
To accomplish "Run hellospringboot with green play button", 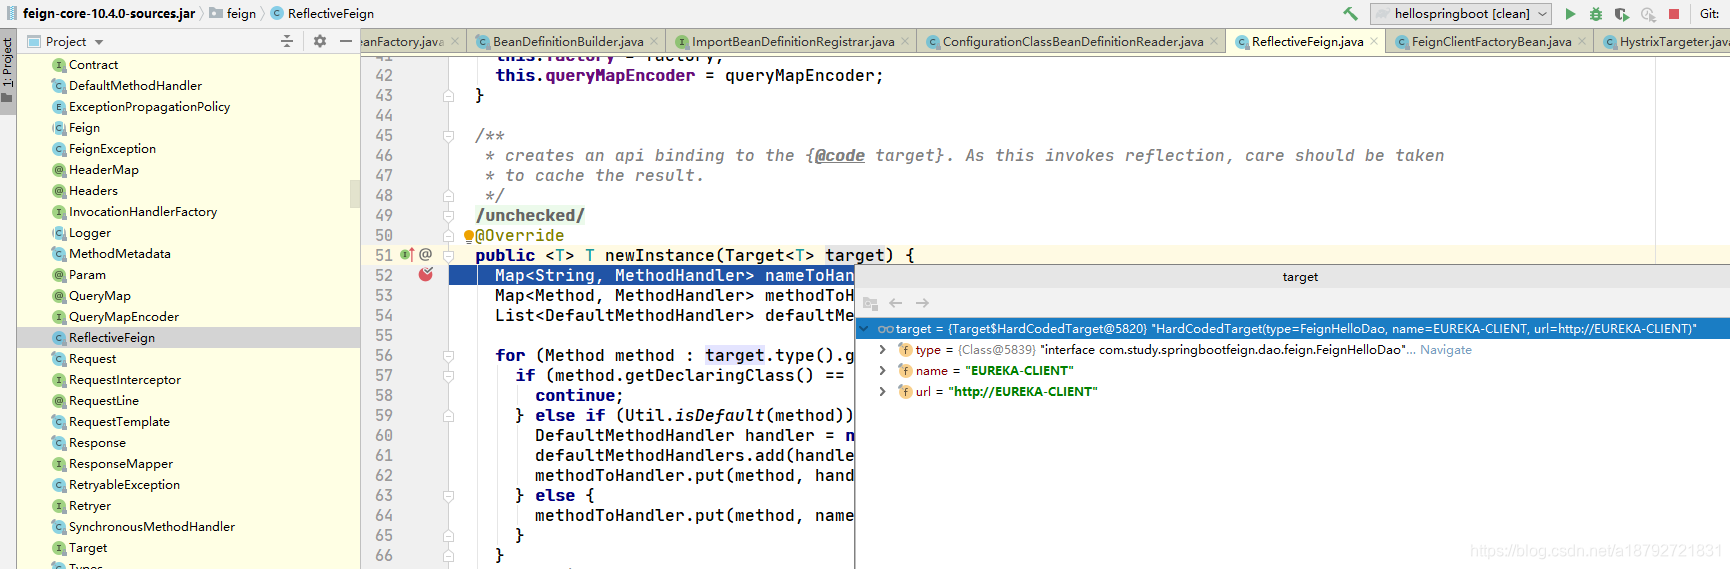I will [x=1570, y=14].
